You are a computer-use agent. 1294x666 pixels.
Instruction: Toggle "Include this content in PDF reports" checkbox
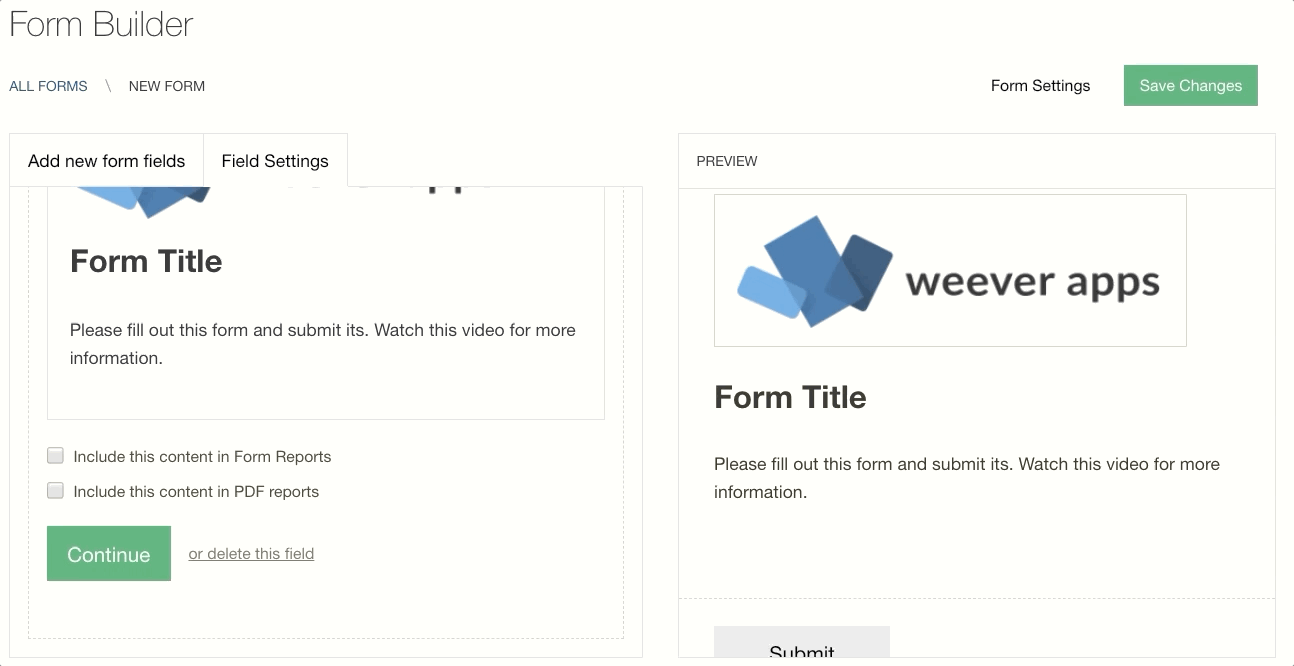point(56,491)
